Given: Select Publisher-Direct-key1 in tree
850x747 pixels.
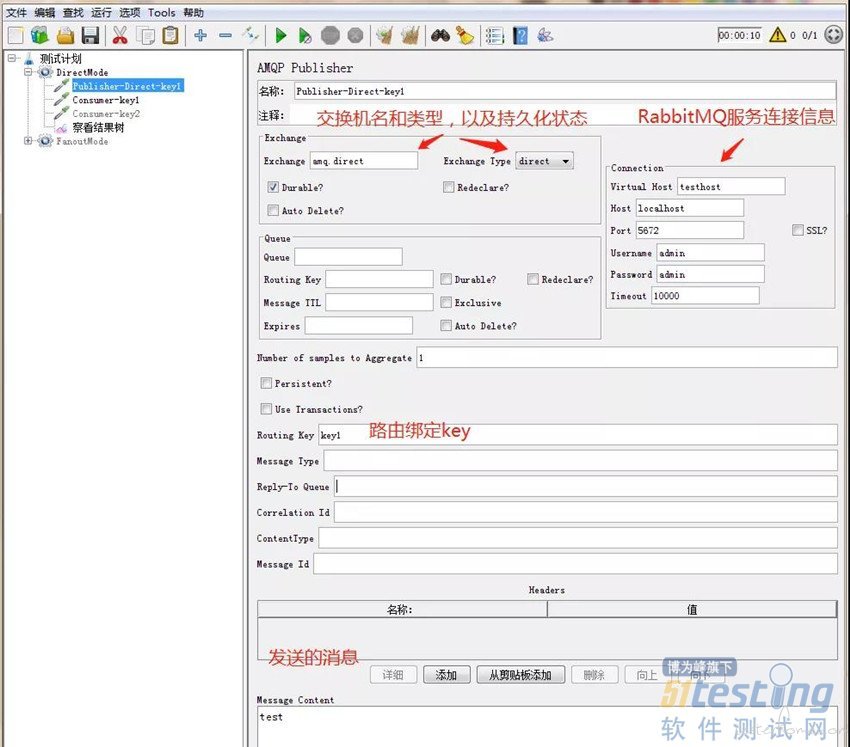Looking at the screenshot, I should tap(127, 86).
